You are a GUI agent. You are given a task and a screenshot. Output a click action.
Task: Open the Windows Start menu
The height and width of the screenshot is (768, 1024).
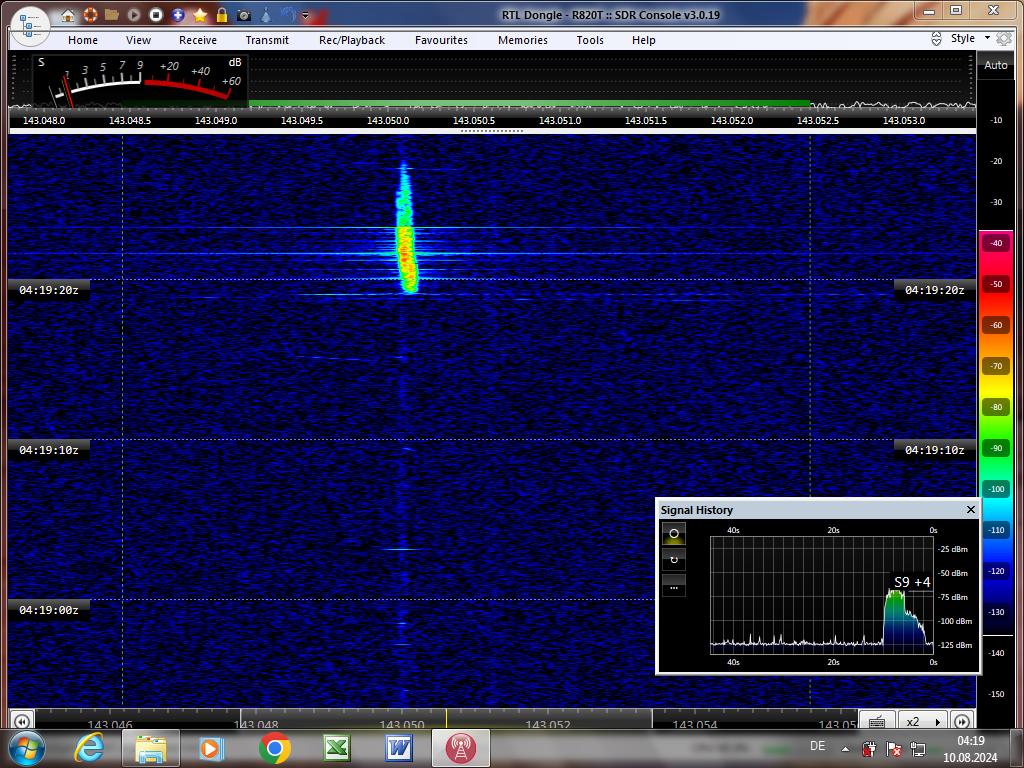coord(27,748)
